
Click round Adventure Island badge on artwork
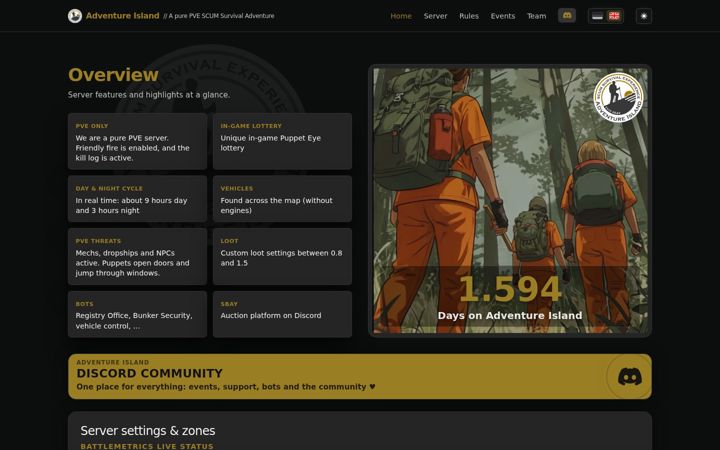(618, 98)
